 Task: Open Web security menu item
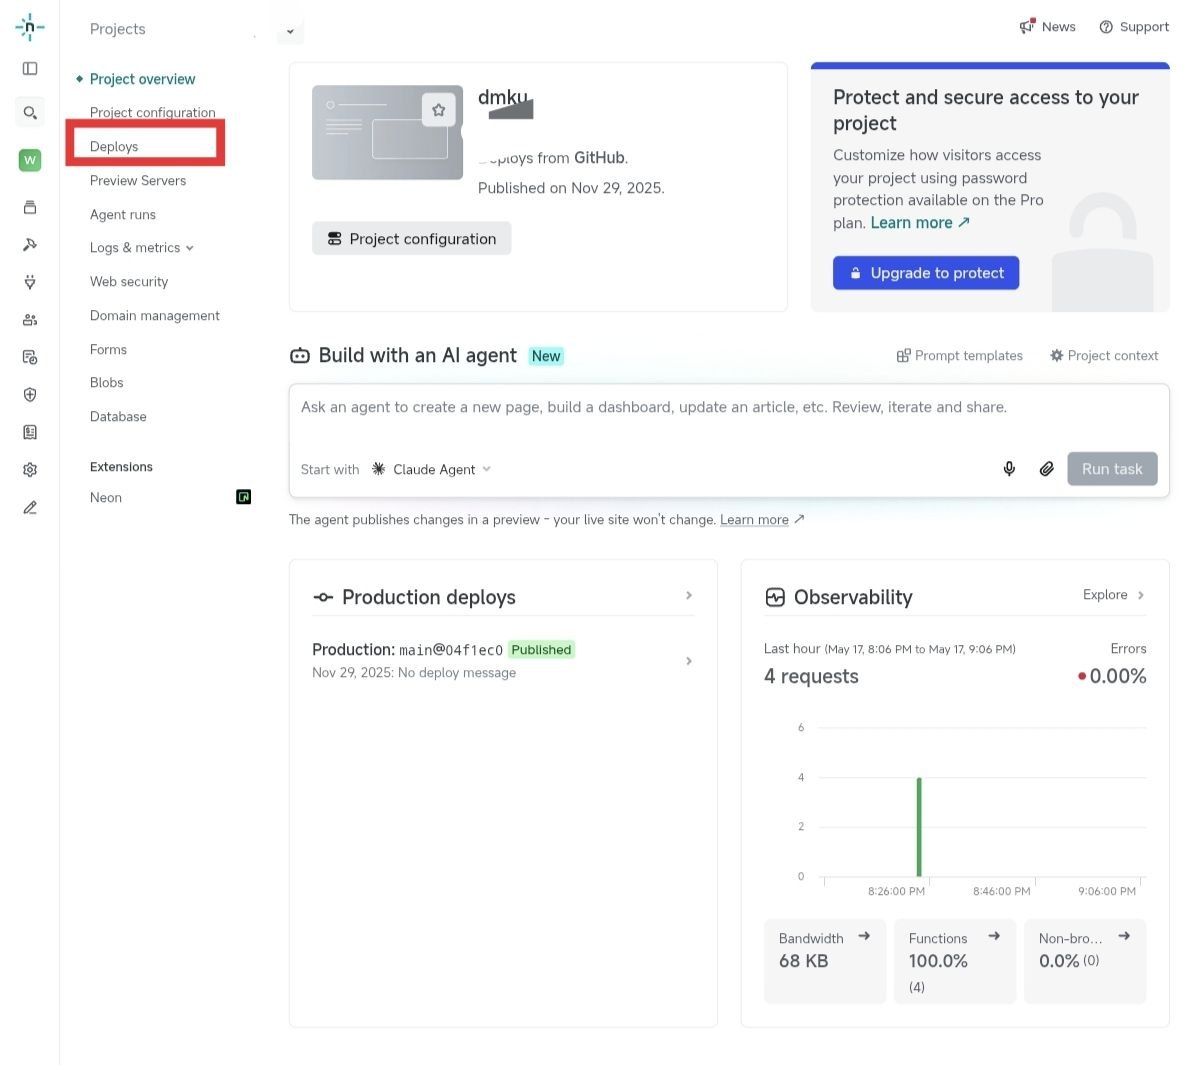pos(128,281)
